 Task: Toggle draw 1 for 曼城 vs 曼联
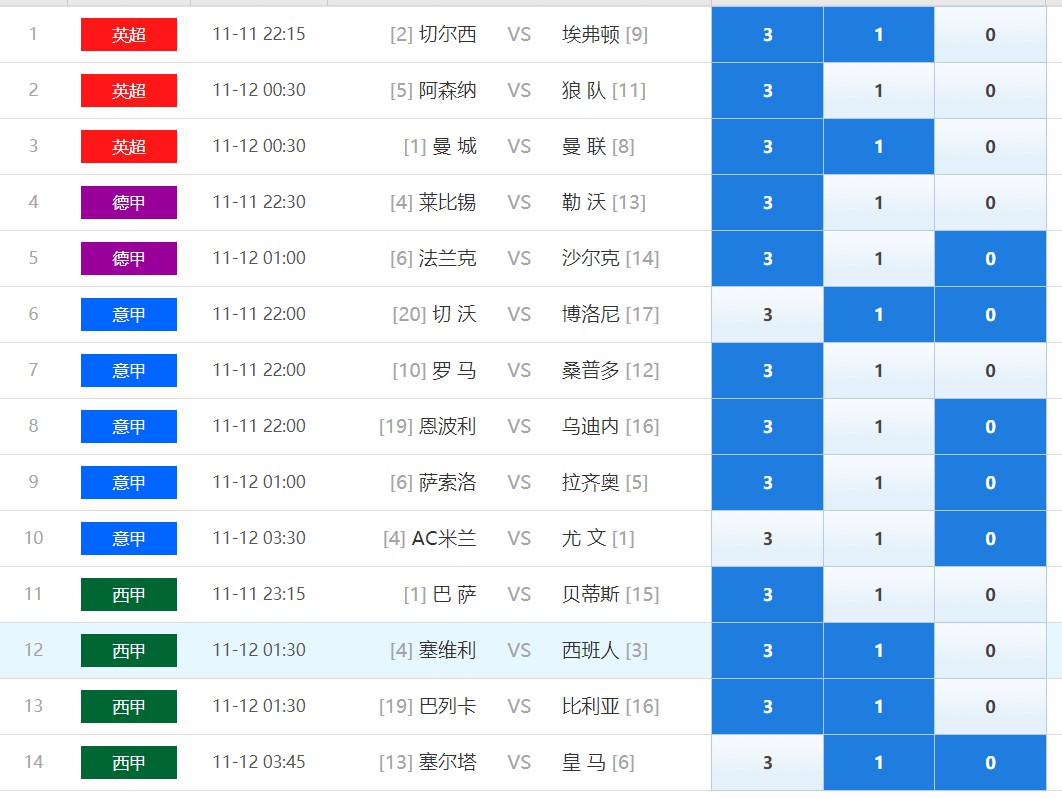878,146
